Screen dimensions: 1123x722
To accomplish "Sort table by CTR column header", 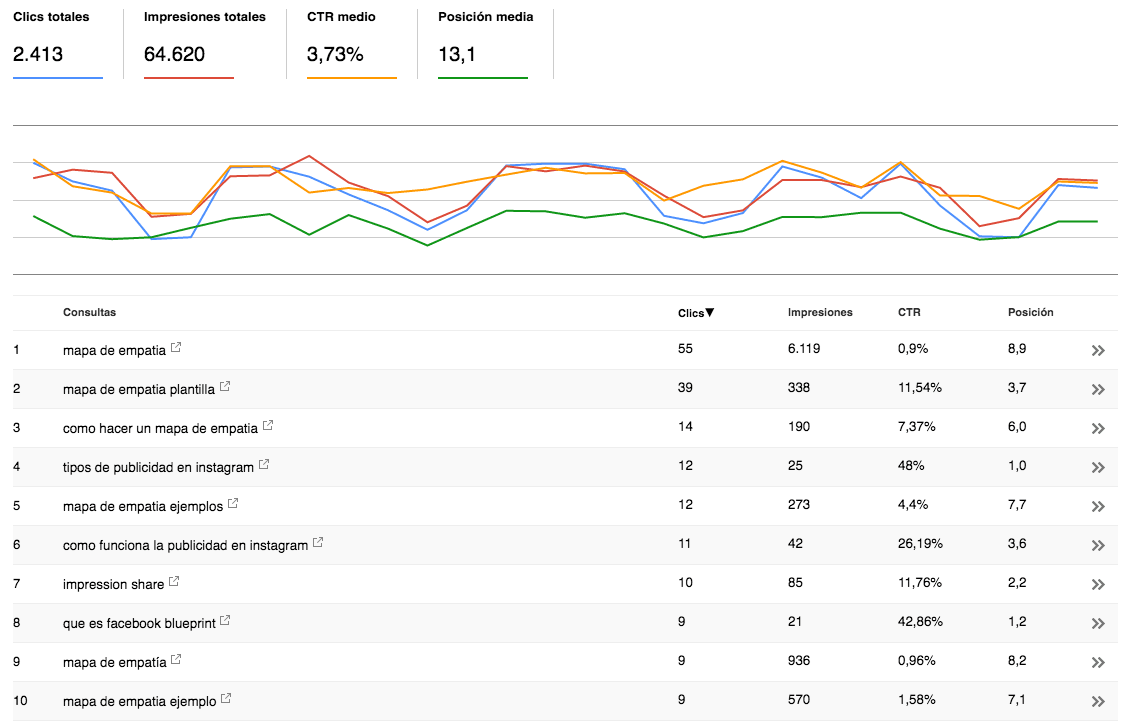I will [909, 312].
